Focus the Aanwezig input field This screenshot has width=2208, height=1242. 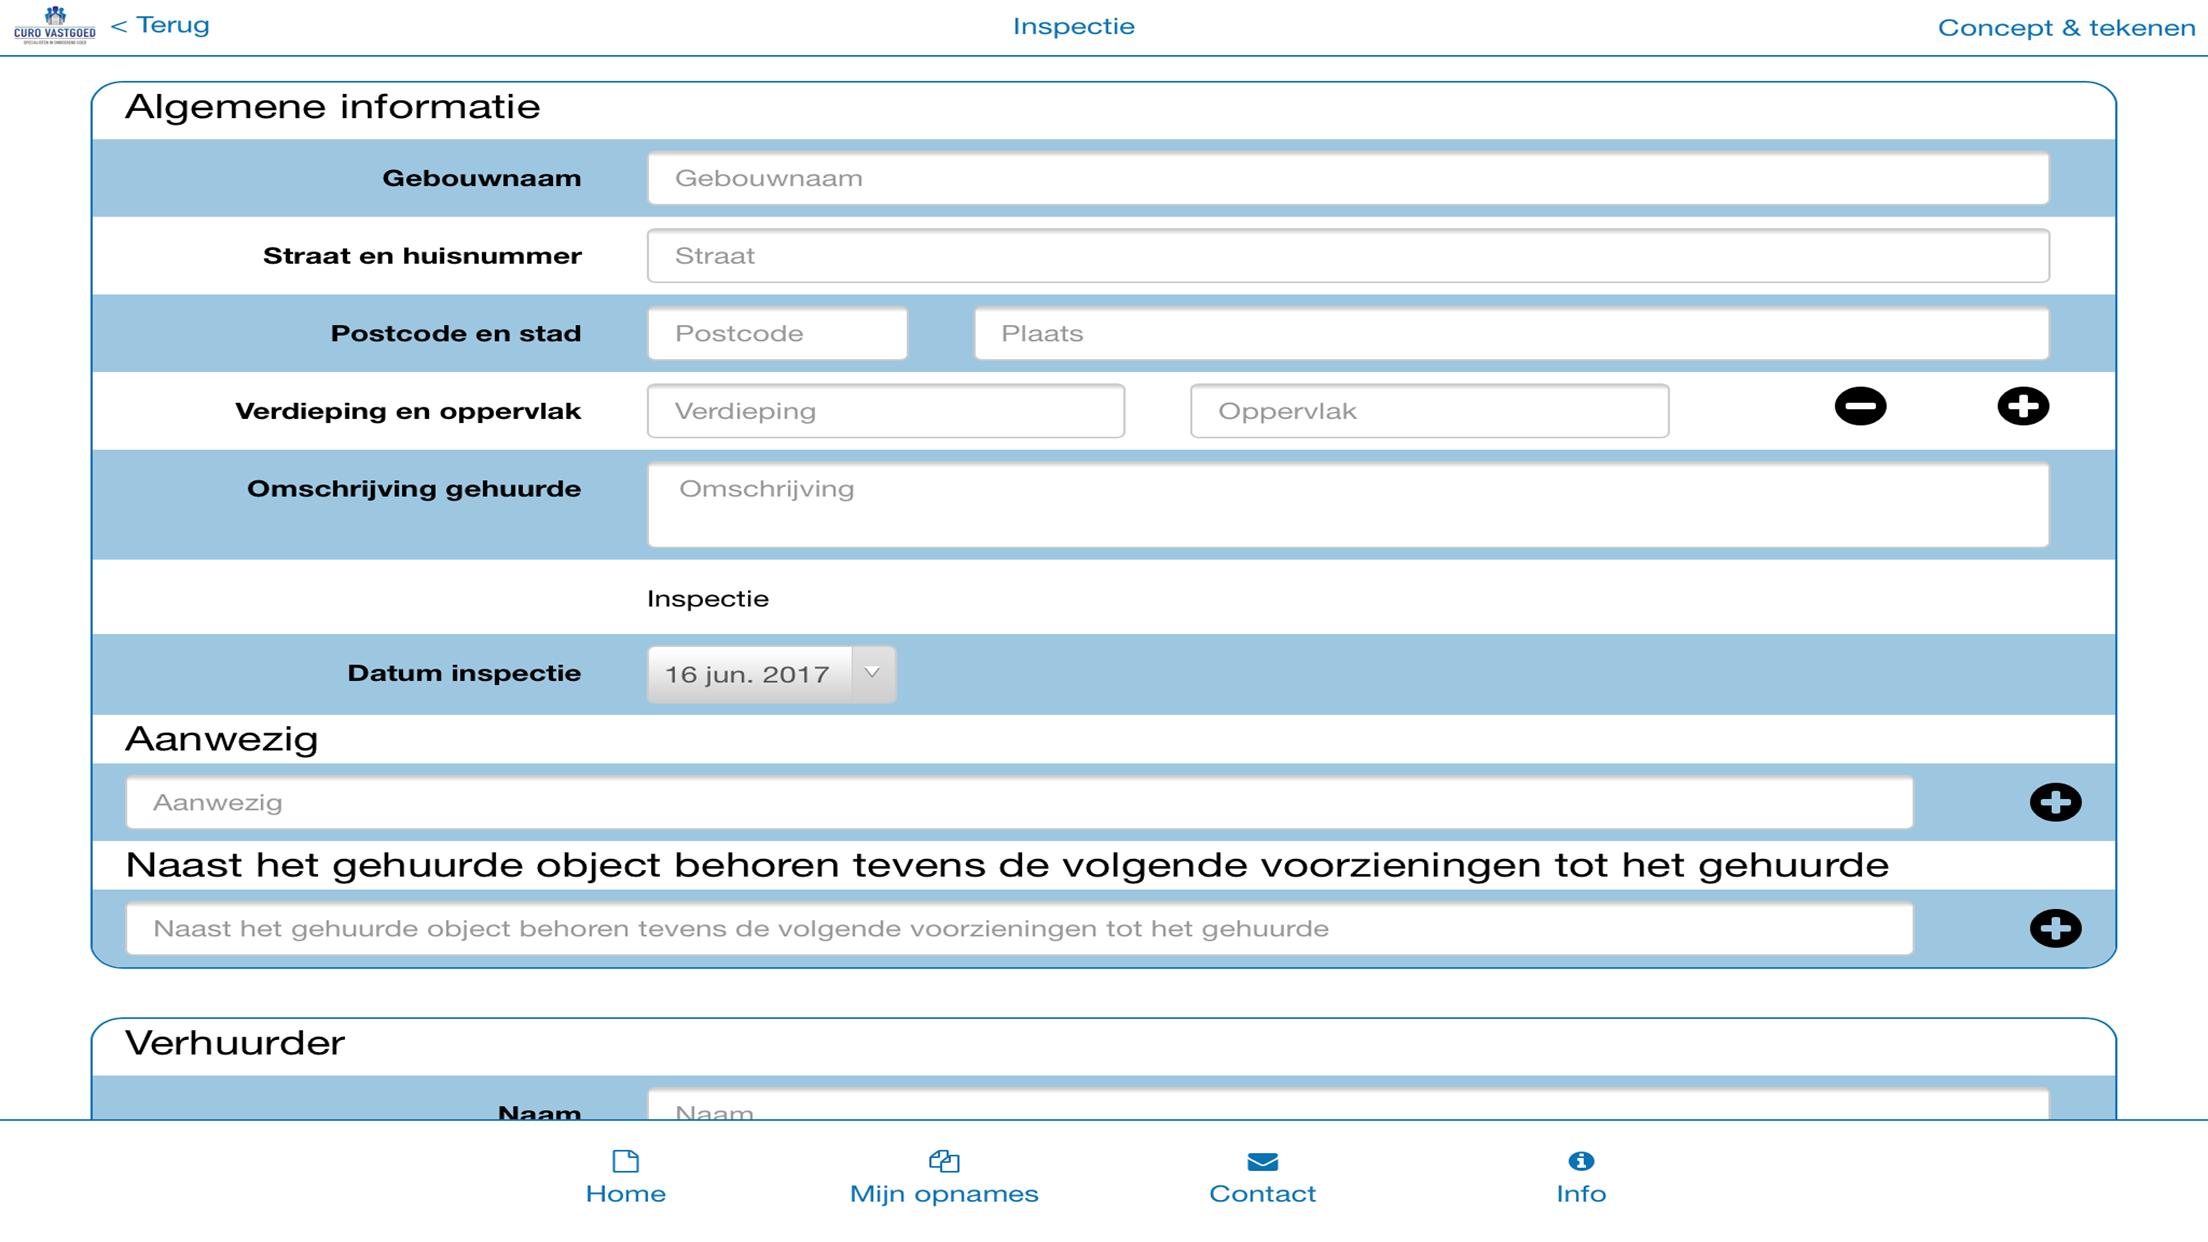point(1019,802)
